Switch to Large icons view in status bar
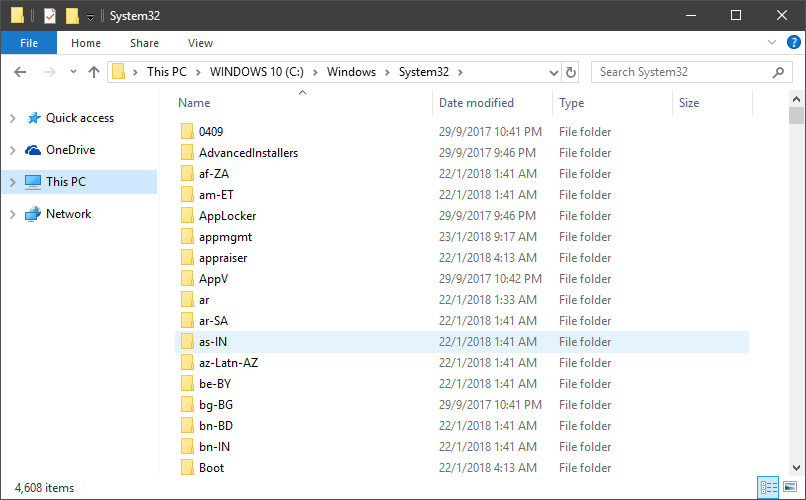The height and width of the screenshot is (500, 806). pos(790,487)
